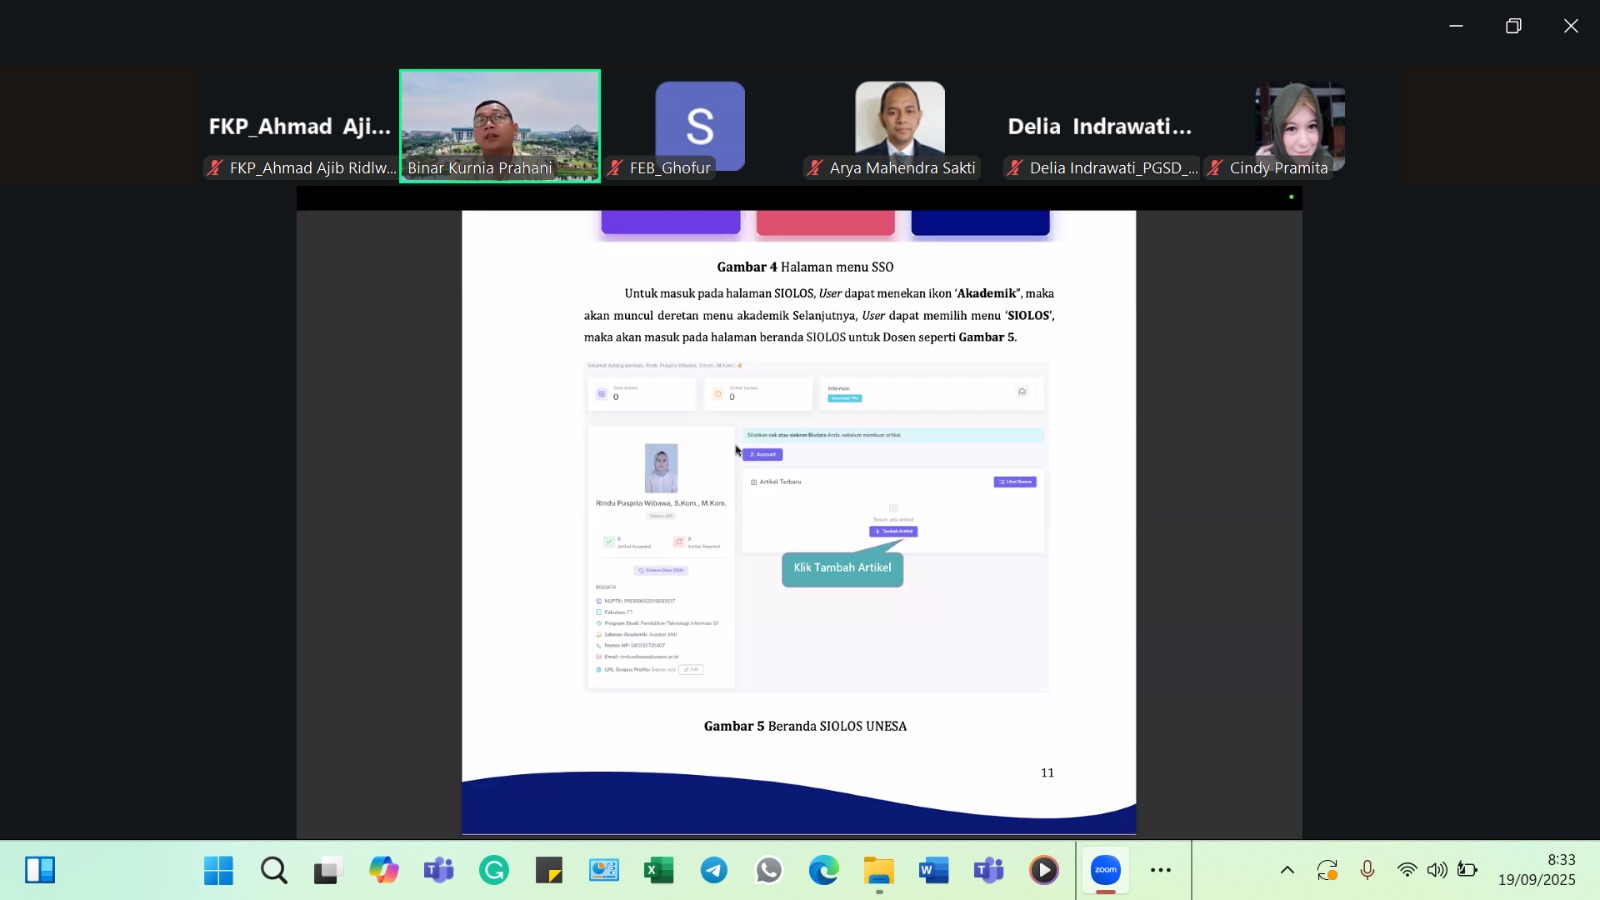Viewport: 1600px width, 900px height.
Task: Open File Explorer from the taskbar
Action: coord(878,870)
